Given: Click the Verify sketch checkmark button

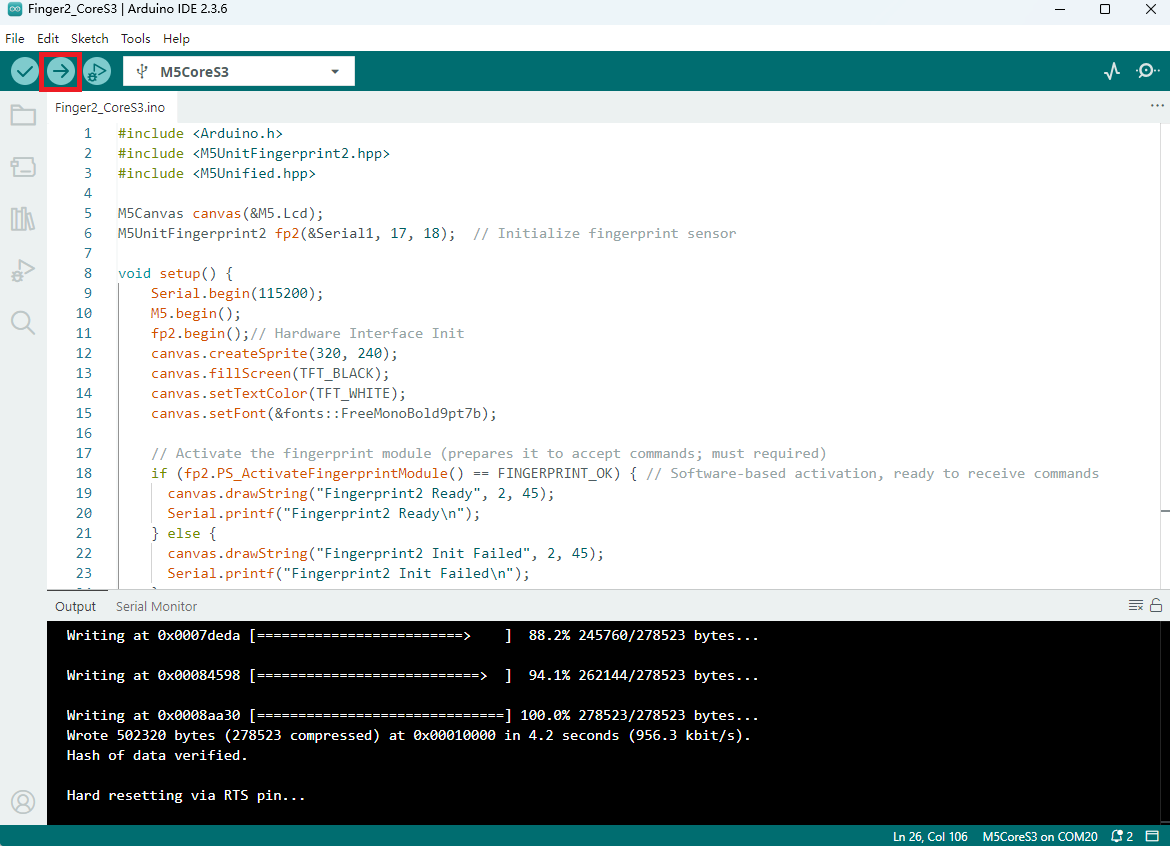Looking at the screenshot, I should [25, 71].
